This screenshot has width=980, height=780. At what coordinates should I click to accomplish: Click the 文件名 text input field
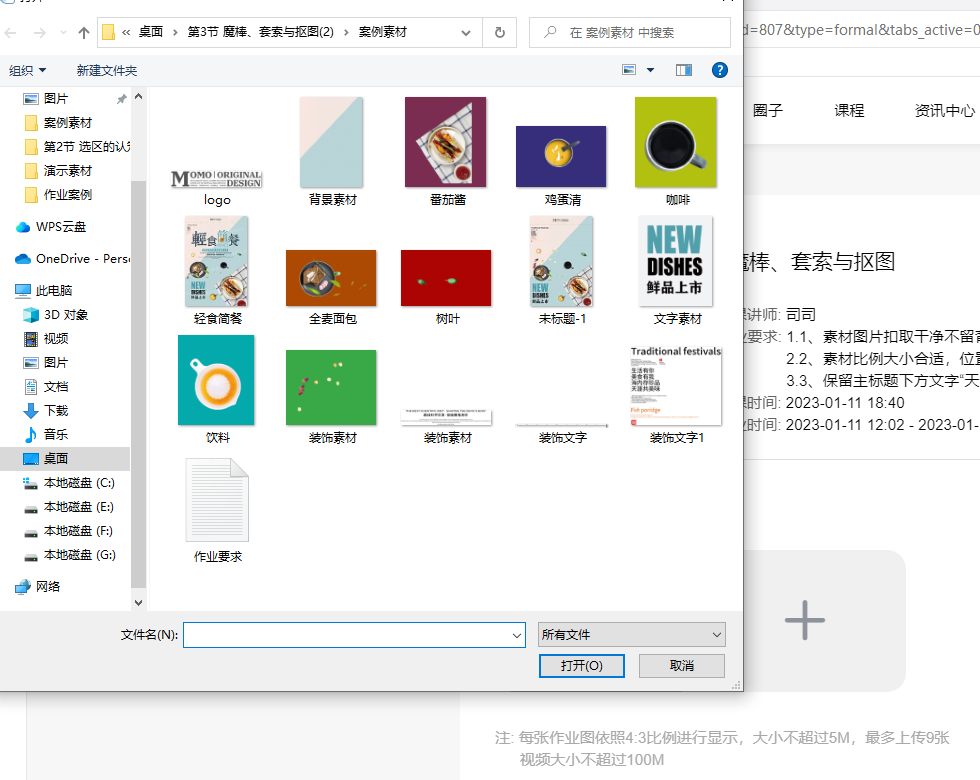[346, 635]
